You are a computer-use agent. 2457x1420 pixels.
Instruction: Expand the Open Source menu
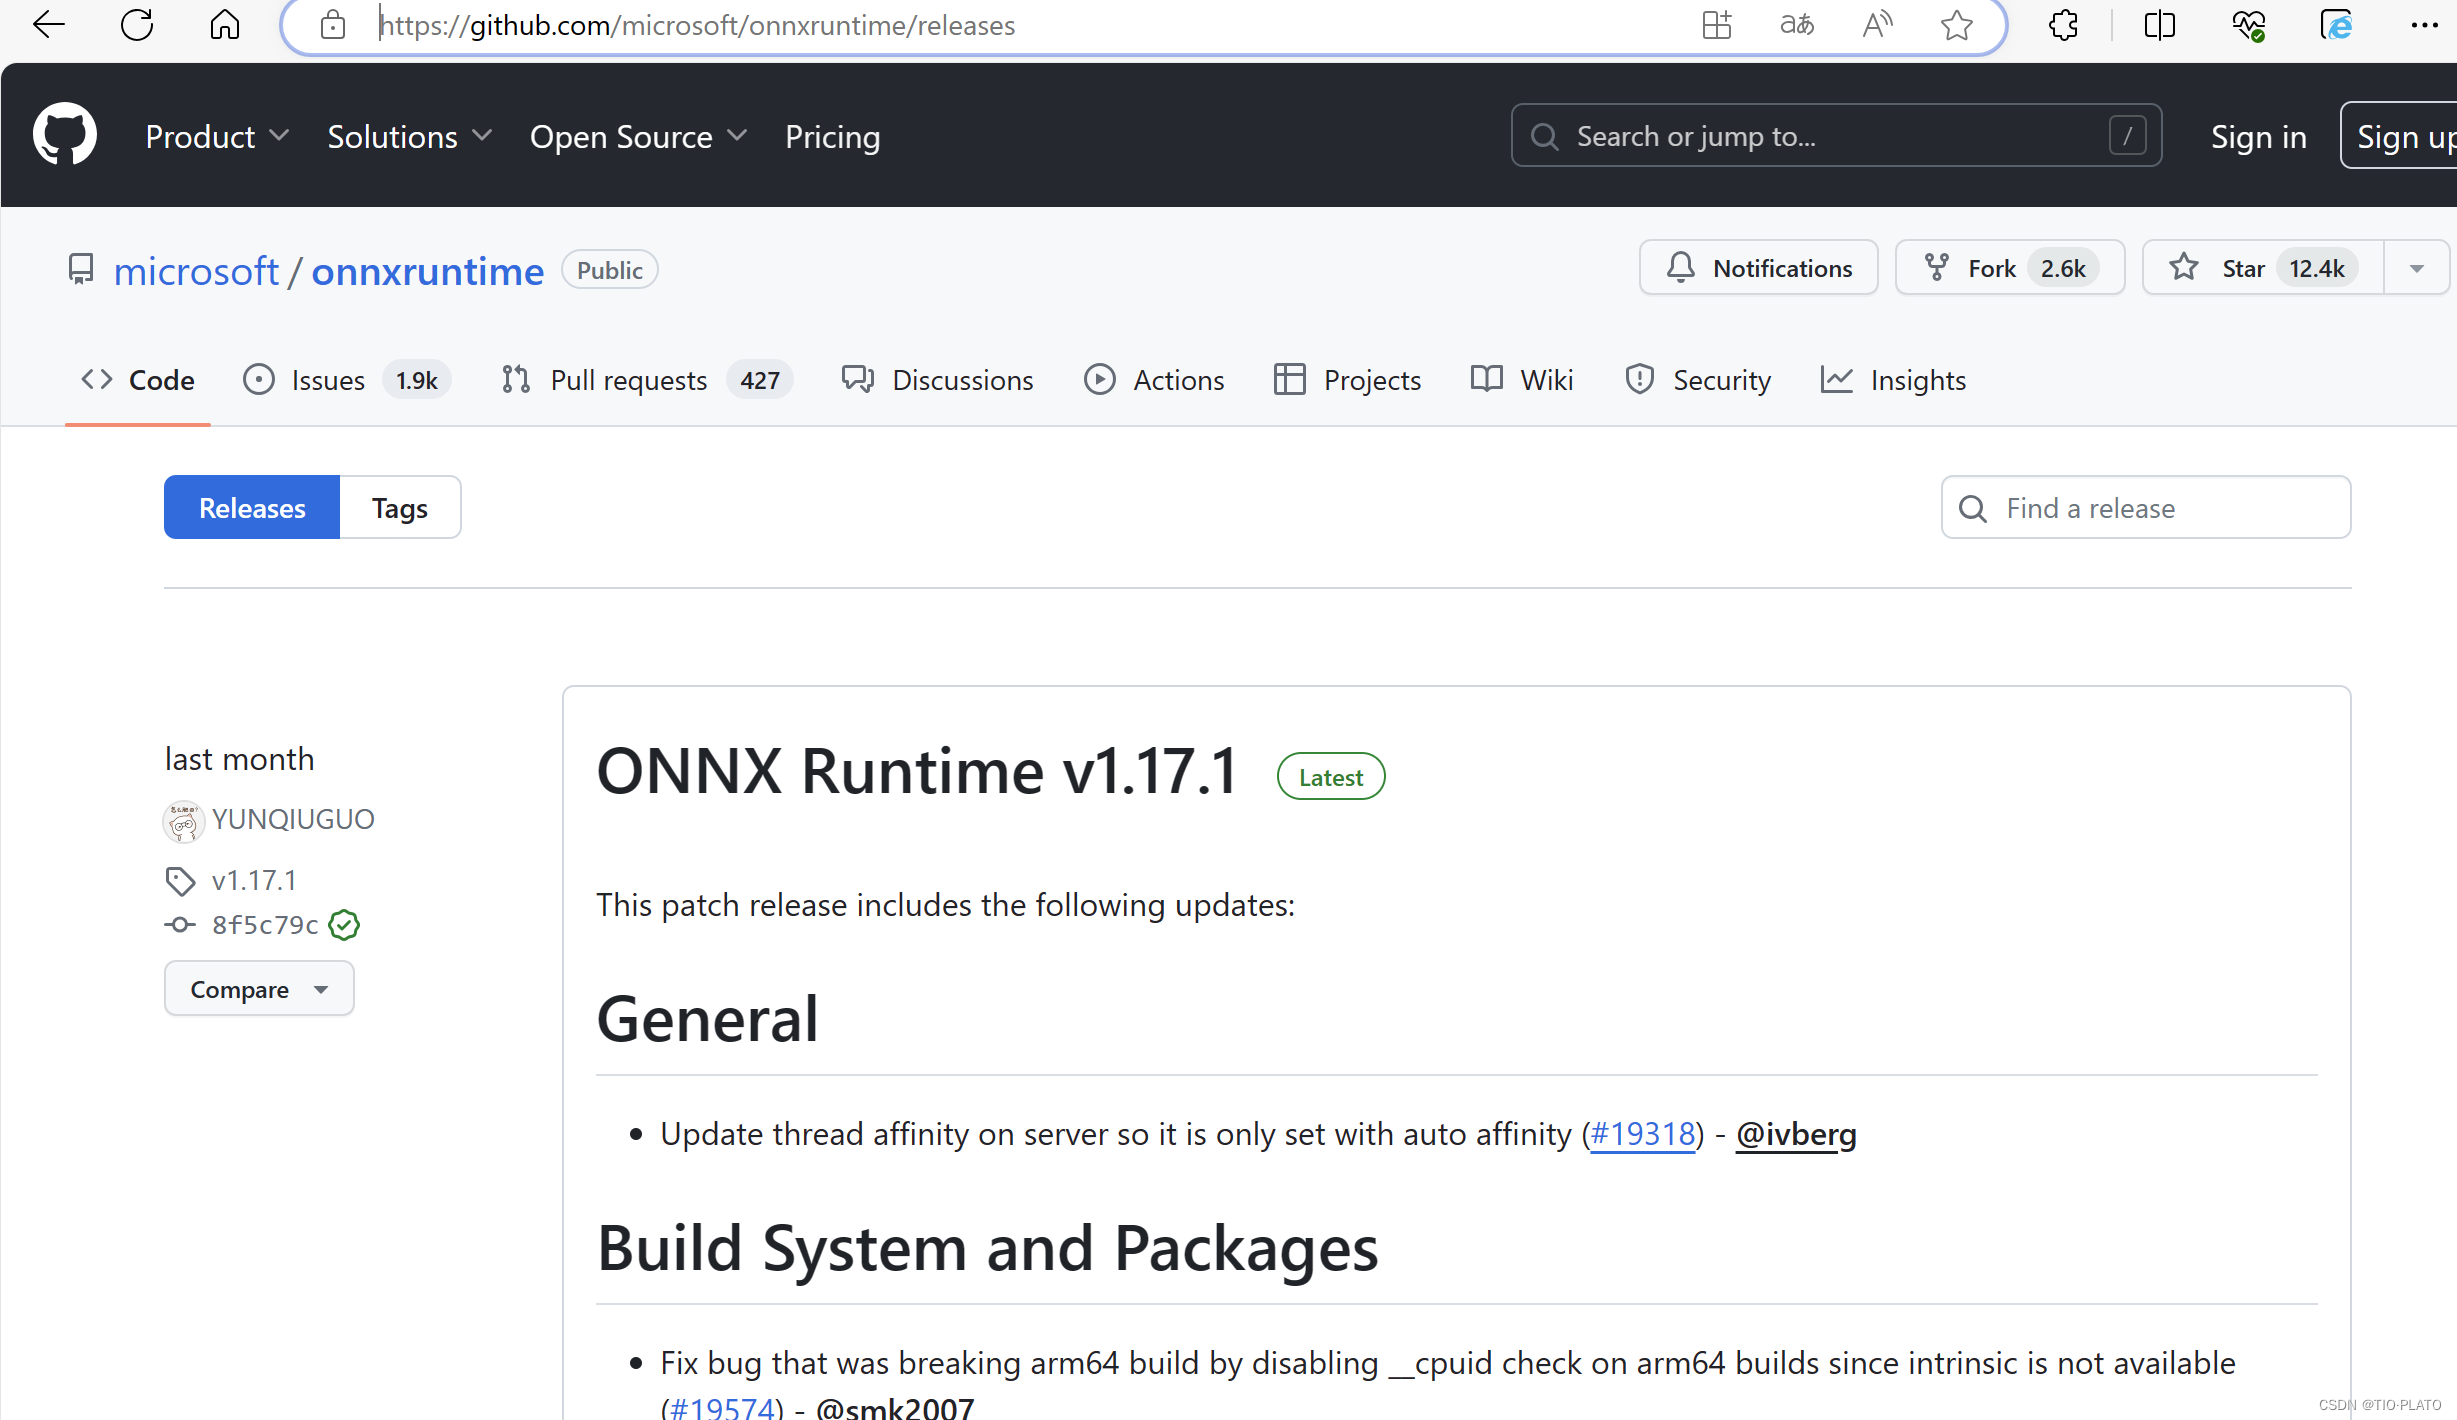coord(638,136)
